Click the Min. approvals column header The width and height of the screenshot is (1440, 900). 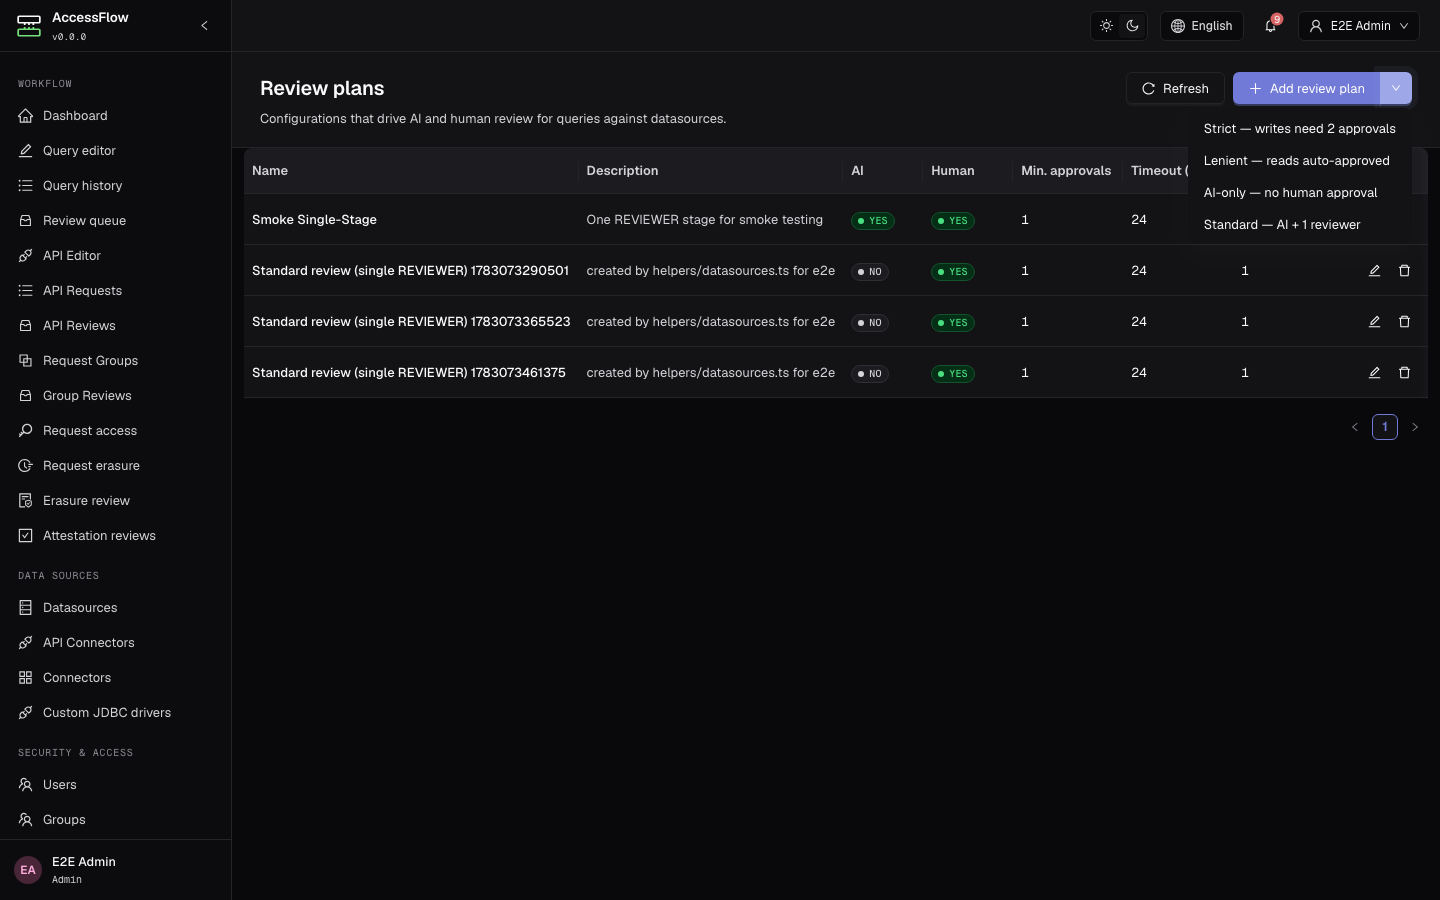click(x=1066, y=171)
